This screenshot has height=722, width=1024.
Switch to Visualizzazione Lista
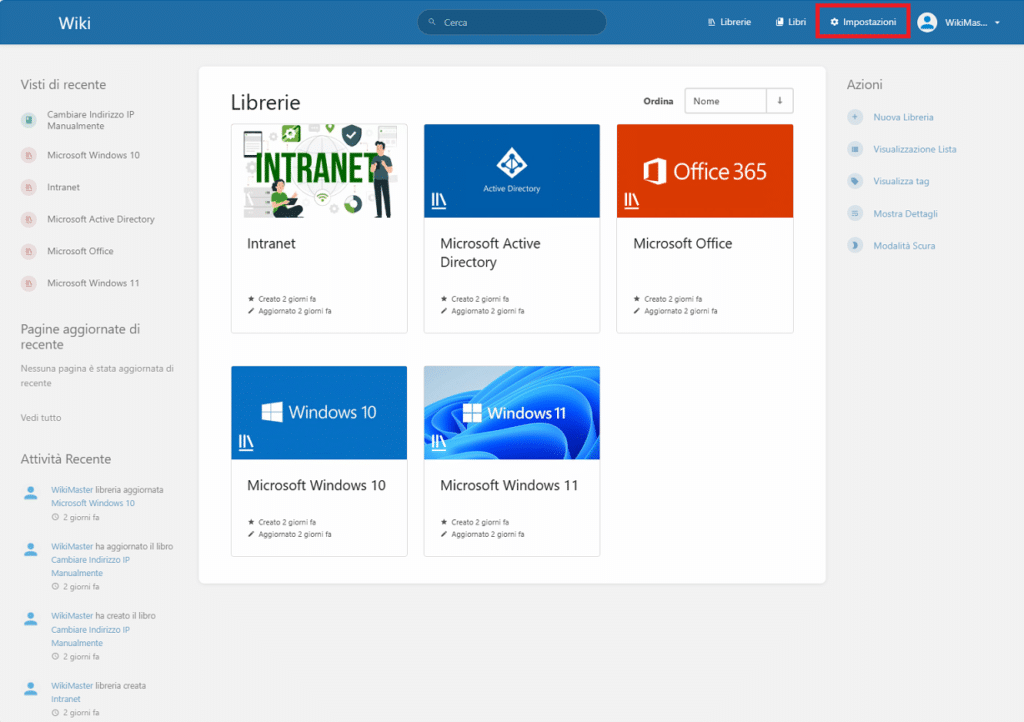(914, 149)
